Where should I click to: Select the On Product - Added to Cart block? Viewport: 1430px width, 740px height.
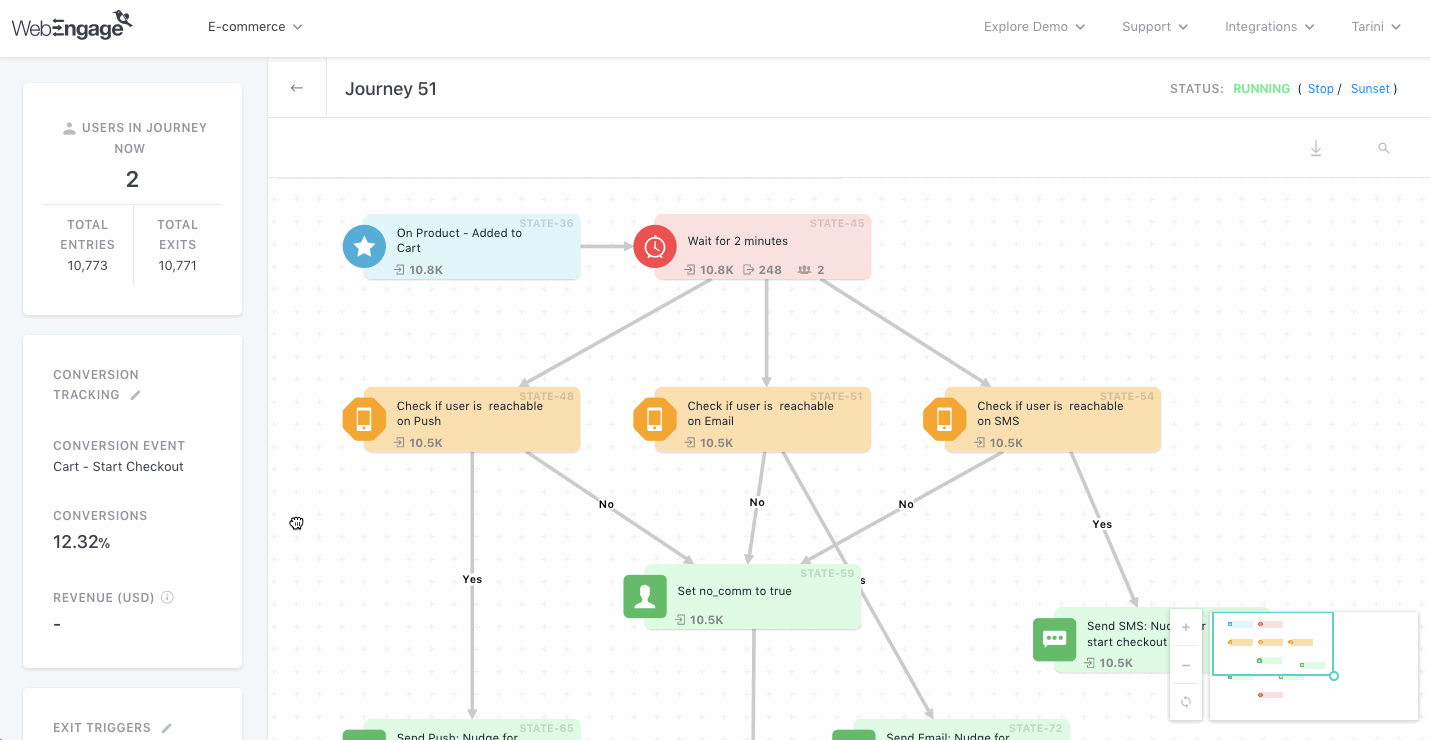(471, 247)
